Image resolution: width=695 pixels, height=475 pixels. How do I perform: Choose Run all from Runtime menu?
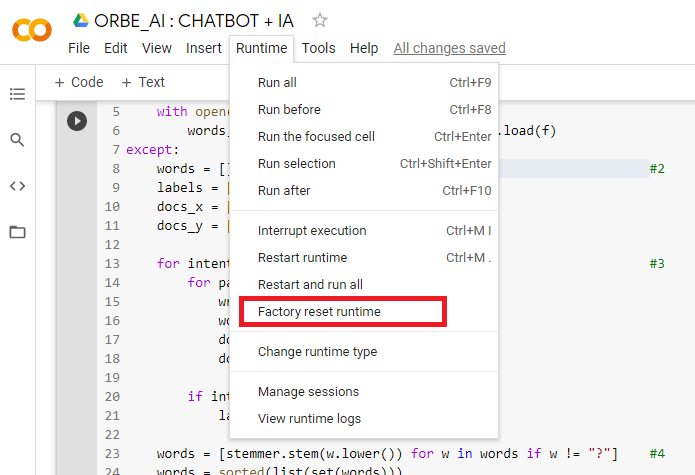364,82
